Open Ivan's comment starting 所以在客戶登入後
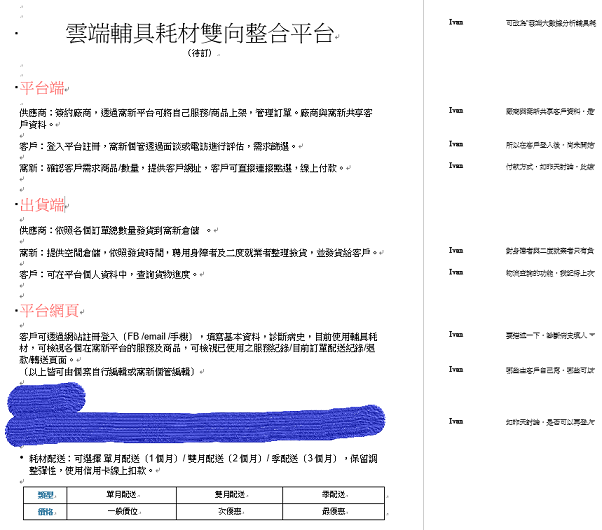This screenshot has height=530, width=602. click(x=550, y=145)
